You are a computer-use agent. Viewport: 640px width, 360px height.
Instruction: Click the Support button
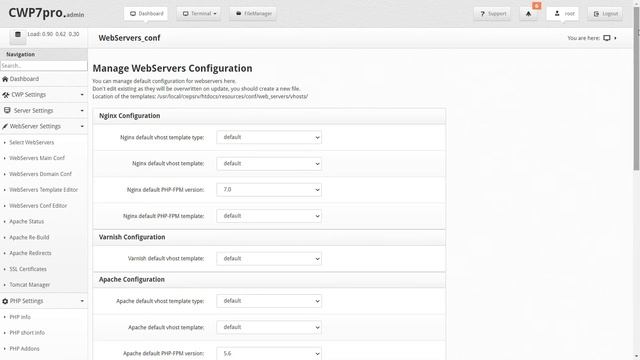click(x=492, y=13)
